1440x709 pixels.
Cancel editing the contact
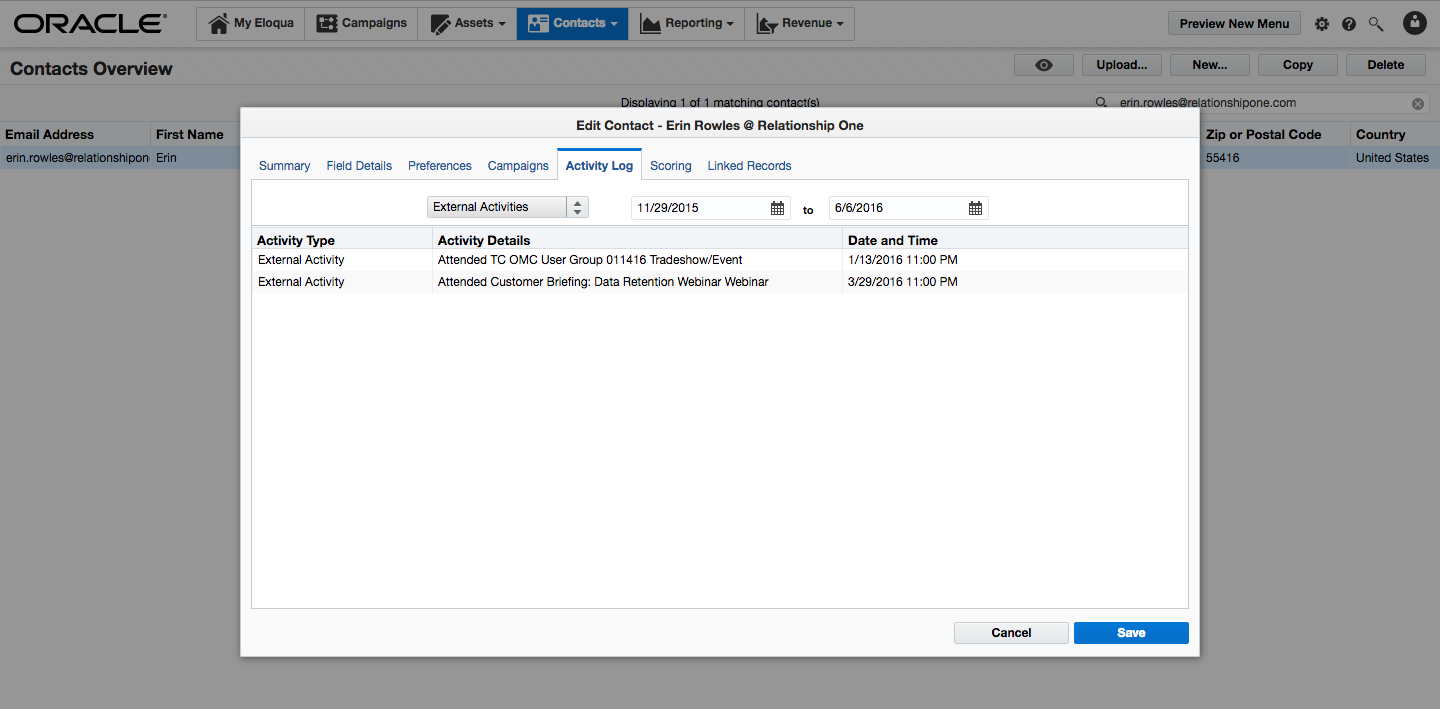(1010, 632)
